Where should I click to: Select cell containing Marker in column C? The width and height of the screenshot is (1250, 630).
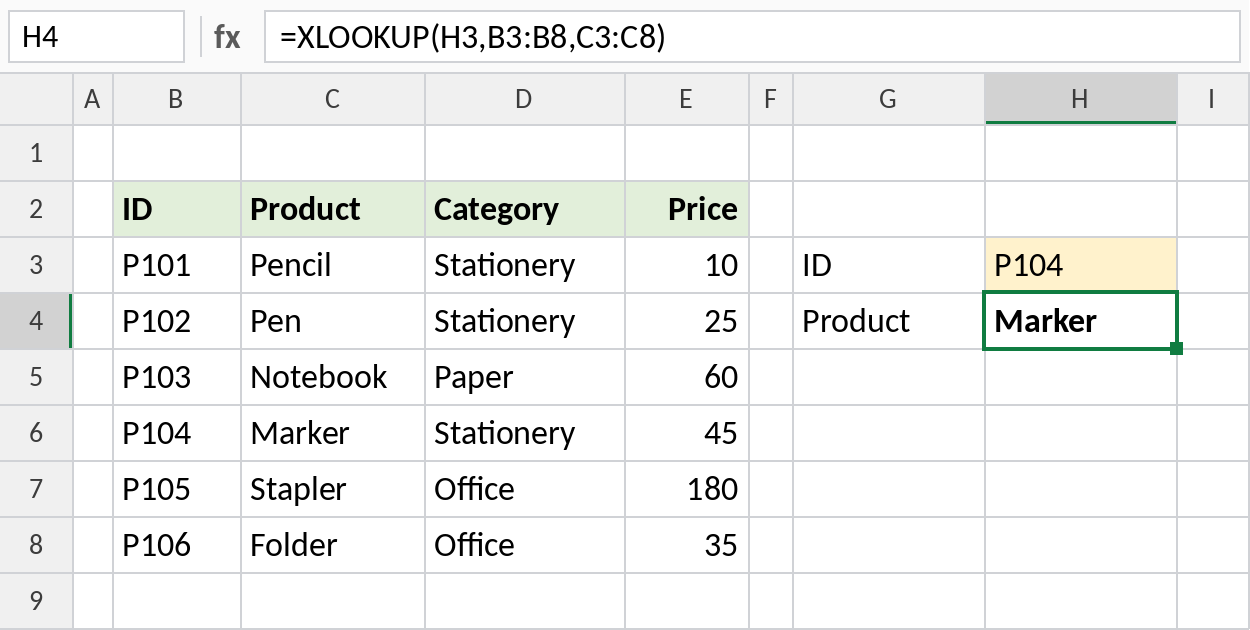click(x=333, y=433)
